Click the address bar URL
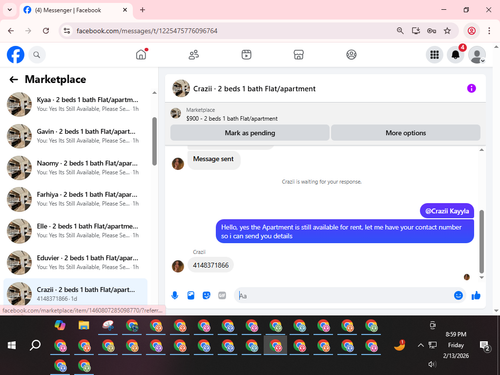This screenshot has width=500, height=375. [x=147, y=31]
